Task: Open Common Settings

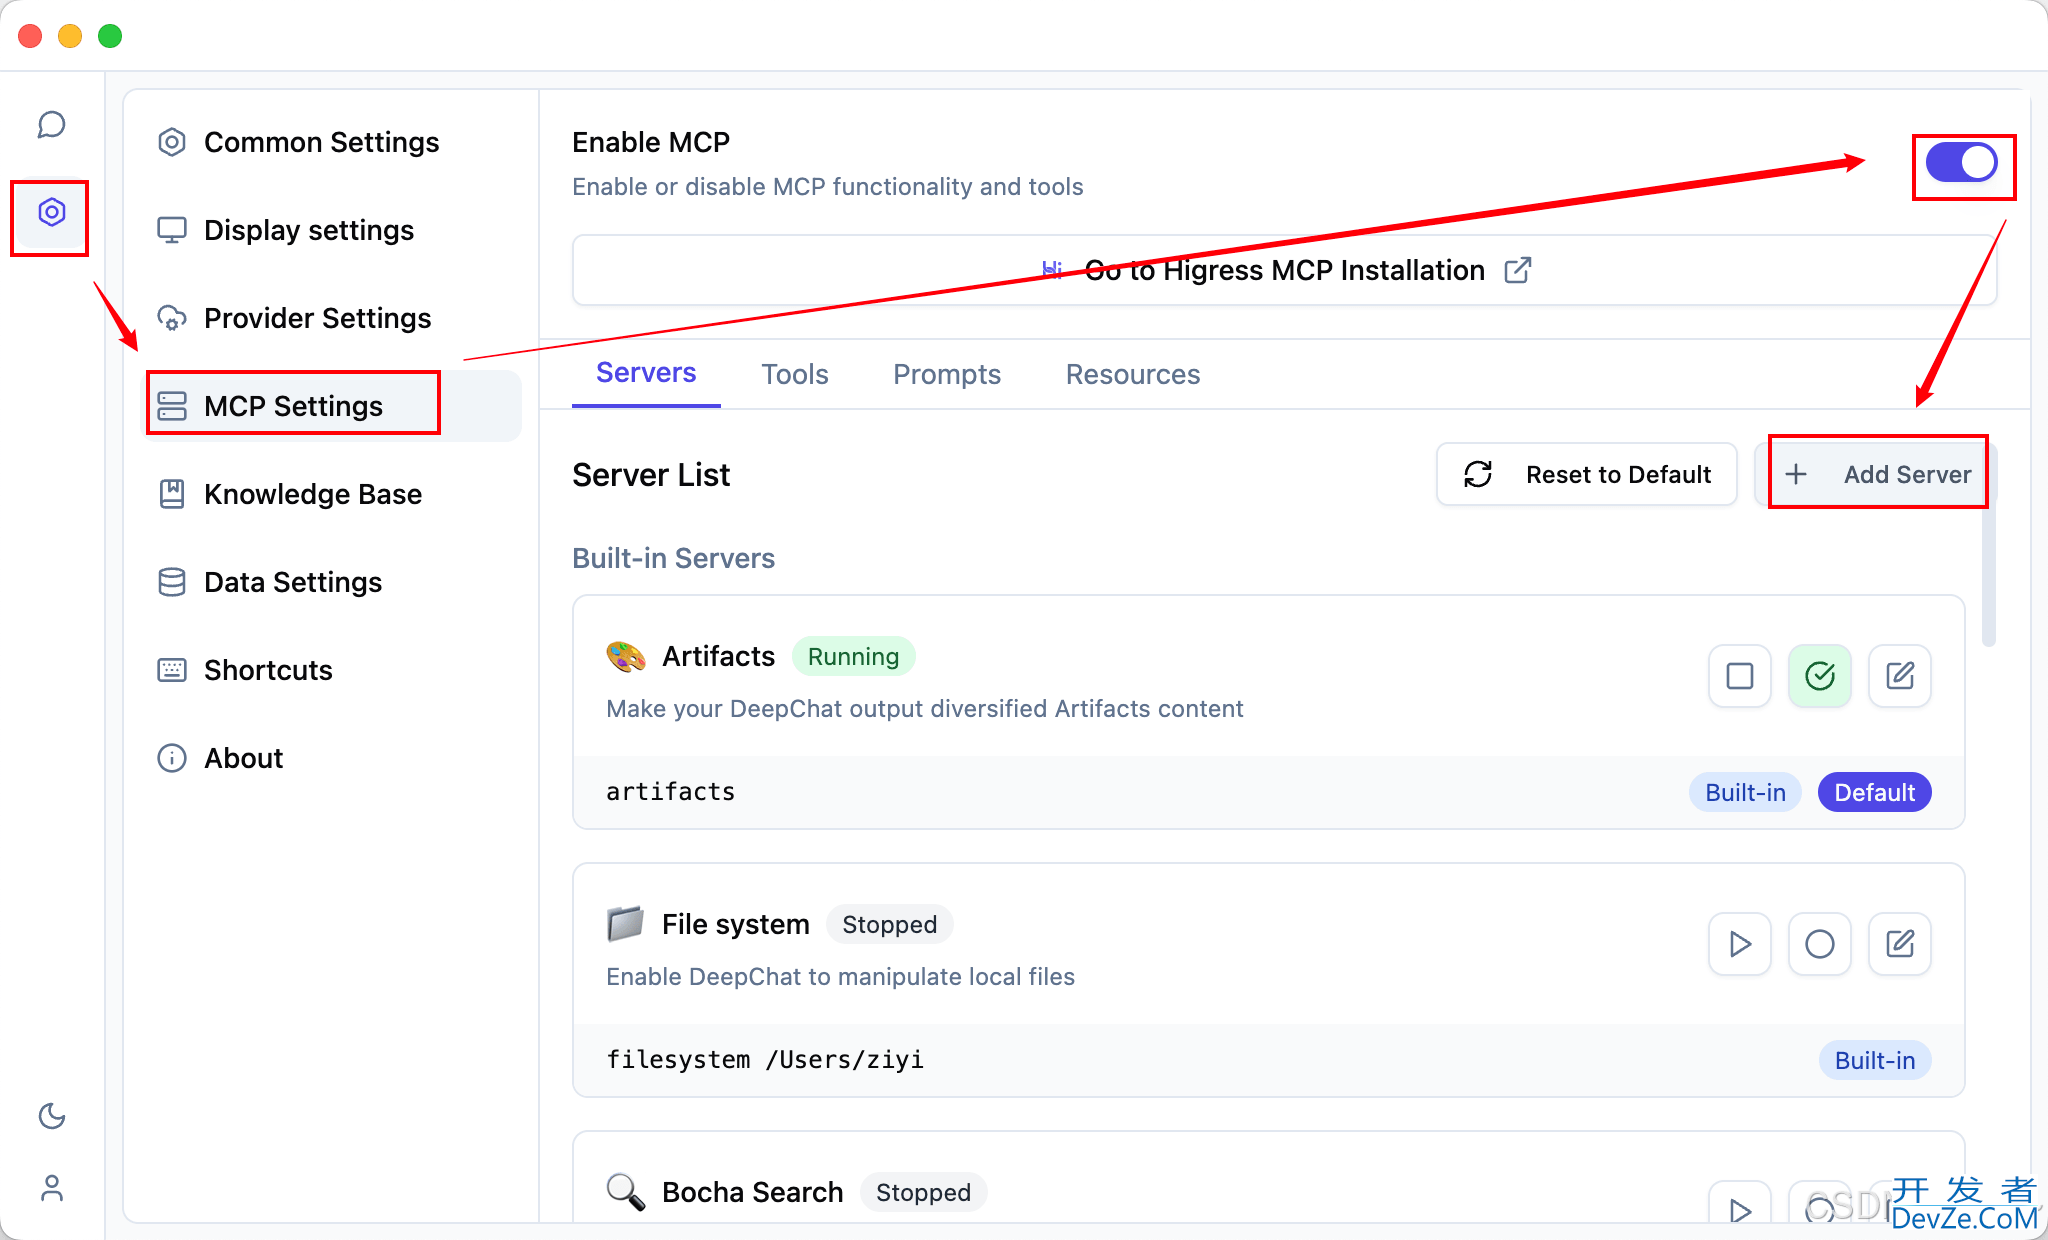Action: click(x=333, y=142)
